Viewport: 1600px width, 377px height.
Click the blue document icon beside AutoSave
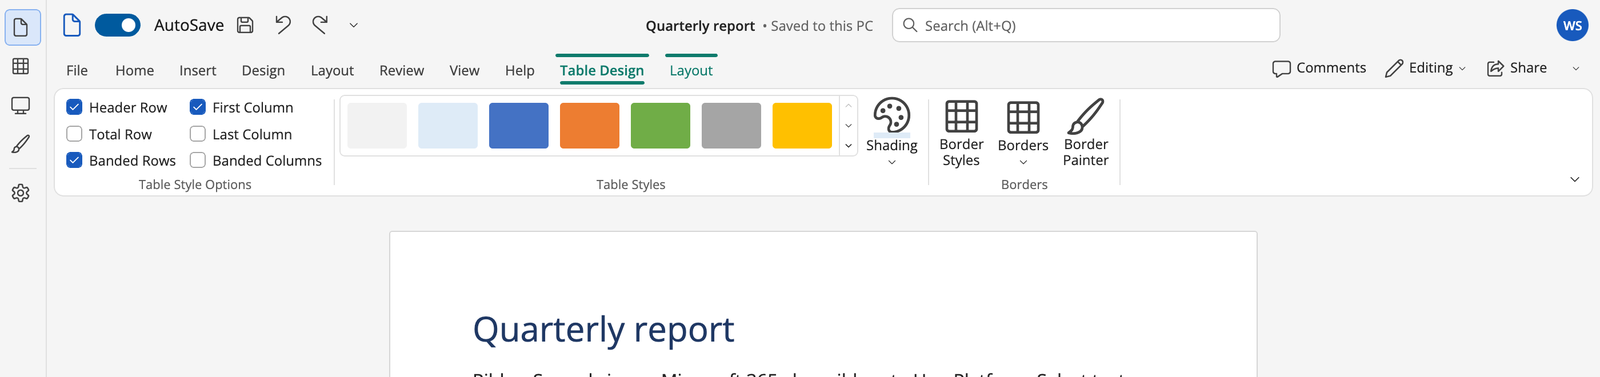(72, 25)
